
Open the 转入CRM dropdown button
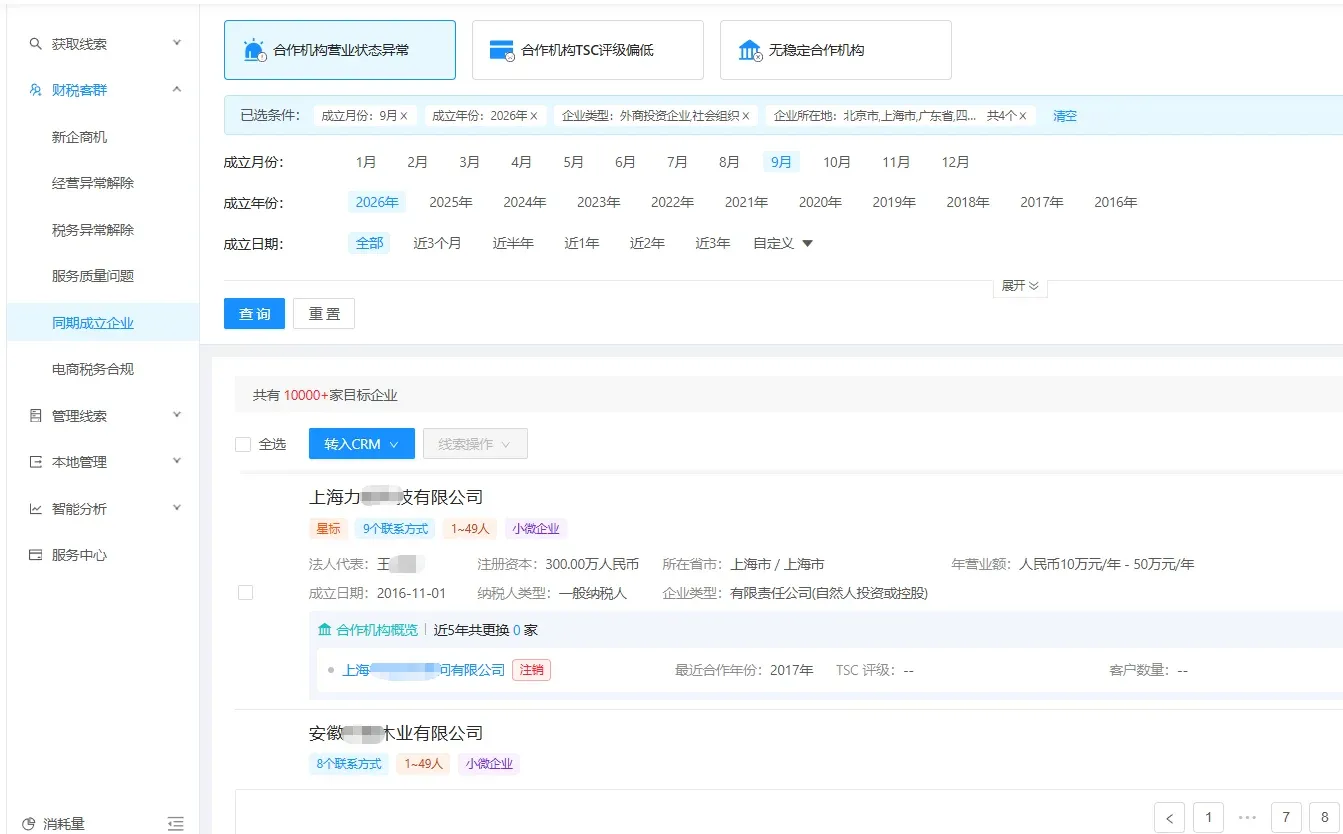click(362, 444)
